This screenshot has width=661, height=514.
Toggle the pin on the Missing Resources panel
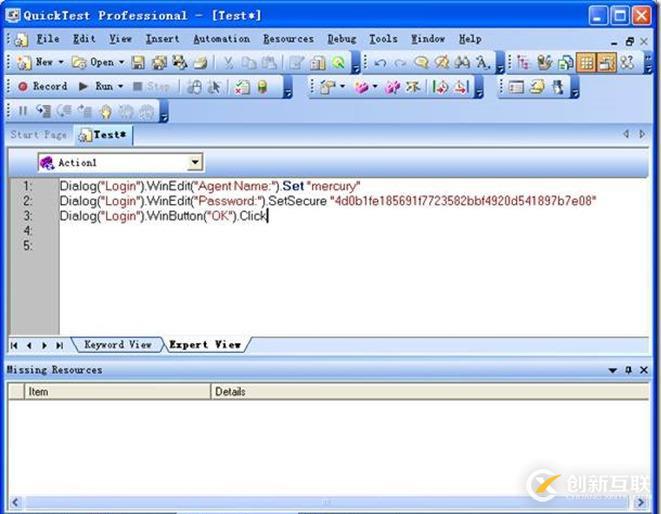629,370
